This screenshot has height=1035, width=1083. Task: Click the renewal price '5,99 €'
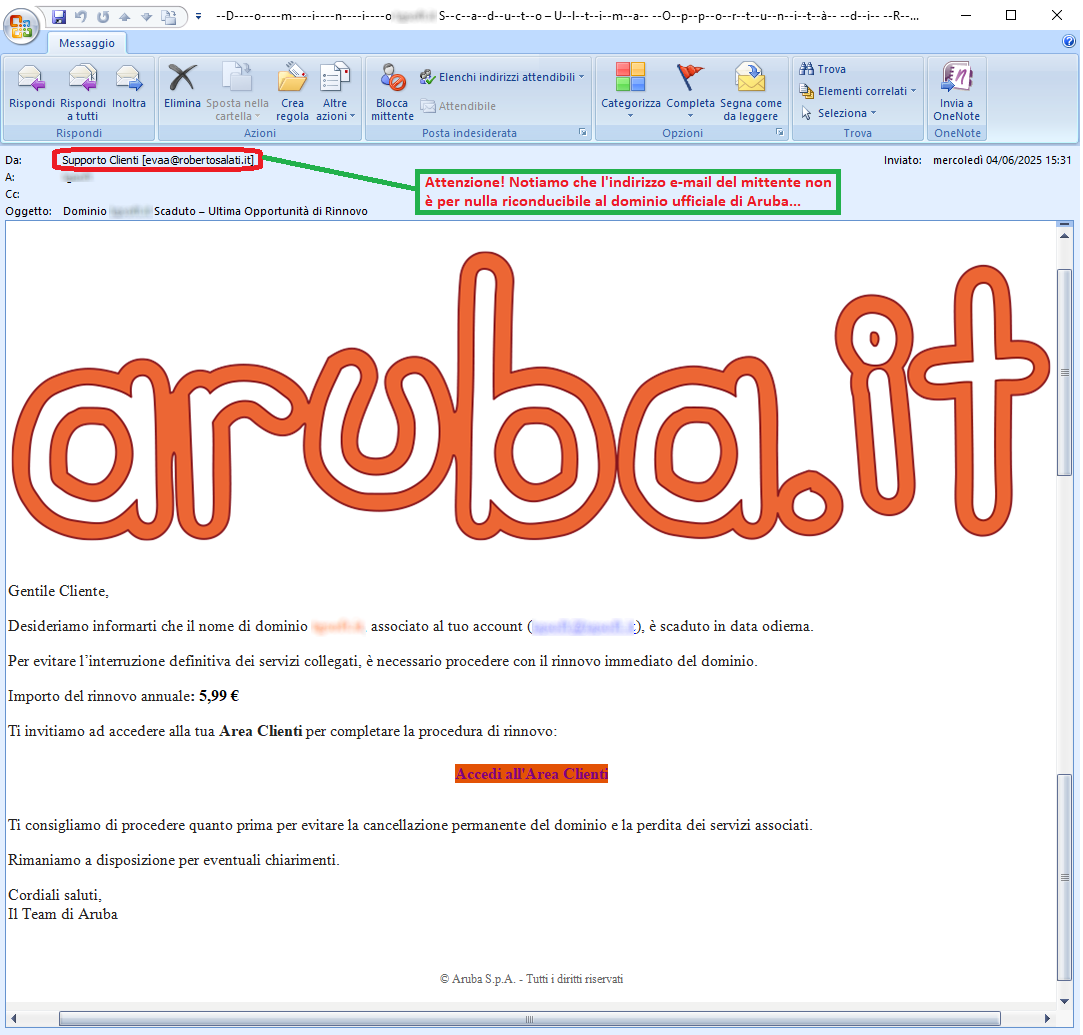[219, 696]
